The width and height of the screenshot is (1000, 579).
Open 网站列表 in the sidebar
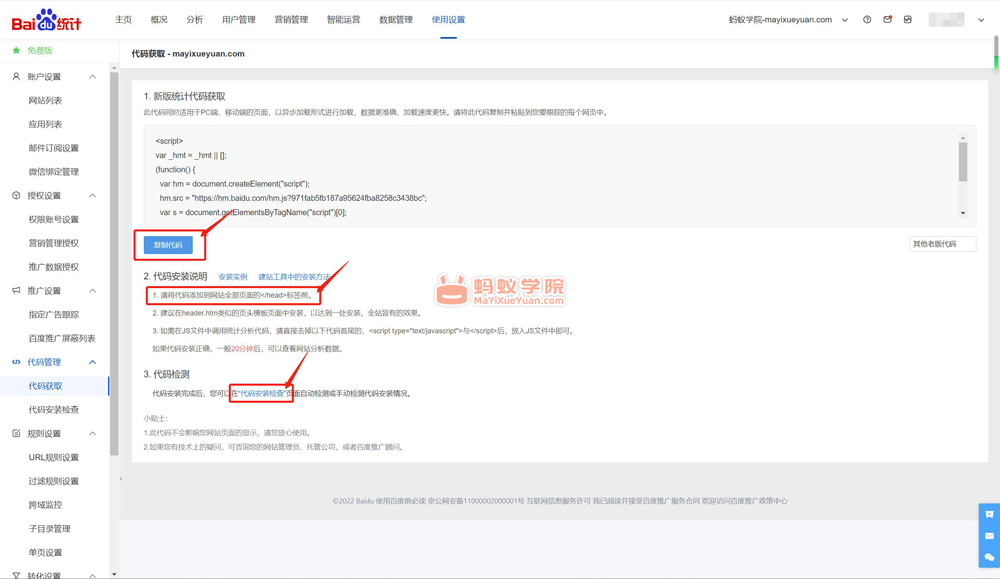45,100
